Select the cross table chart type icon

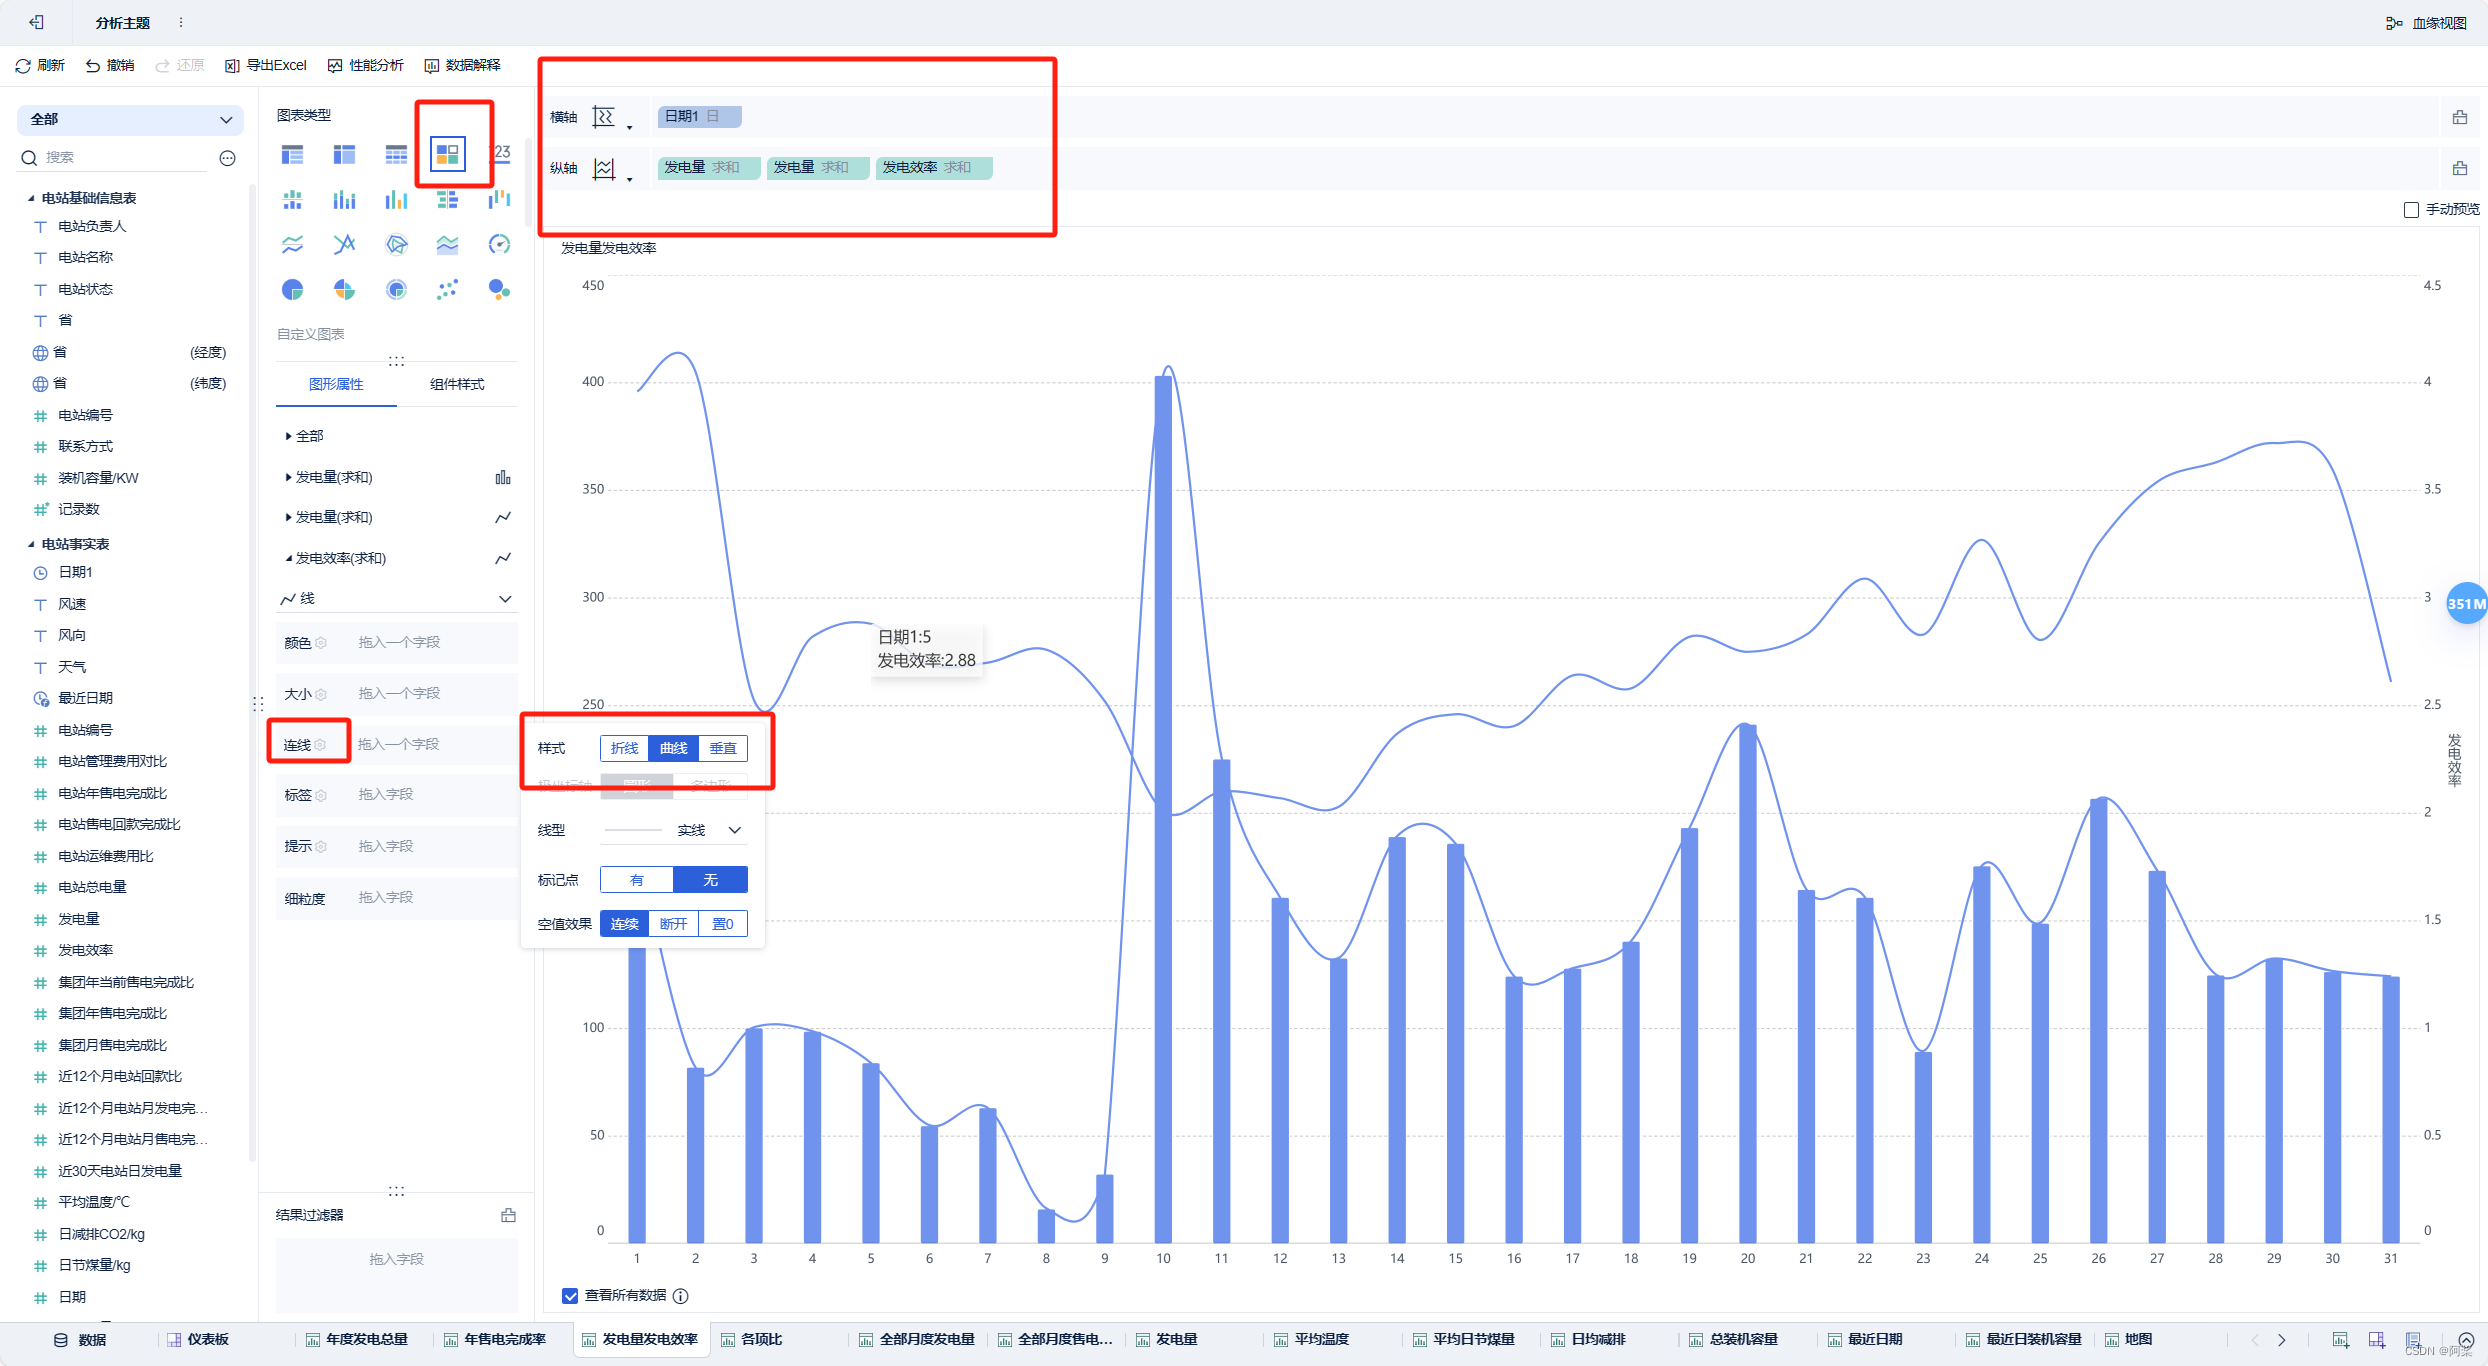(344, 154)
